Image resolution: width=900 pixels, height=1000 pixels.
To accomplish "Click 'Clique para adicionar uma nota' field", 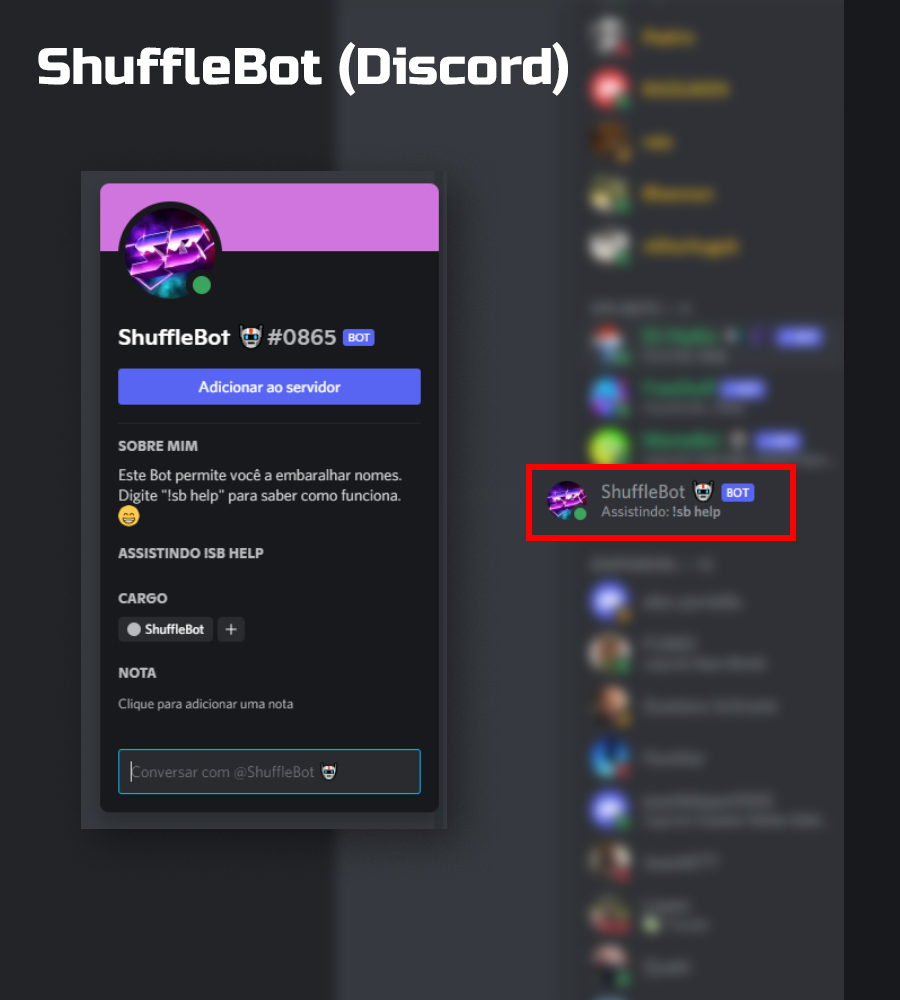I will (205, 704).
